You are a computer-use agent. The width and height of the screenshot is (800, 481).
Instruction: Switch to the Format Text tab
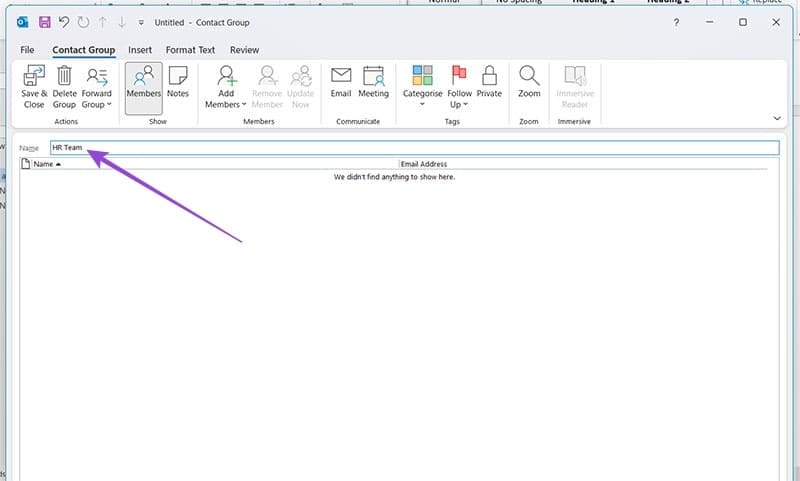click(190, 50)
